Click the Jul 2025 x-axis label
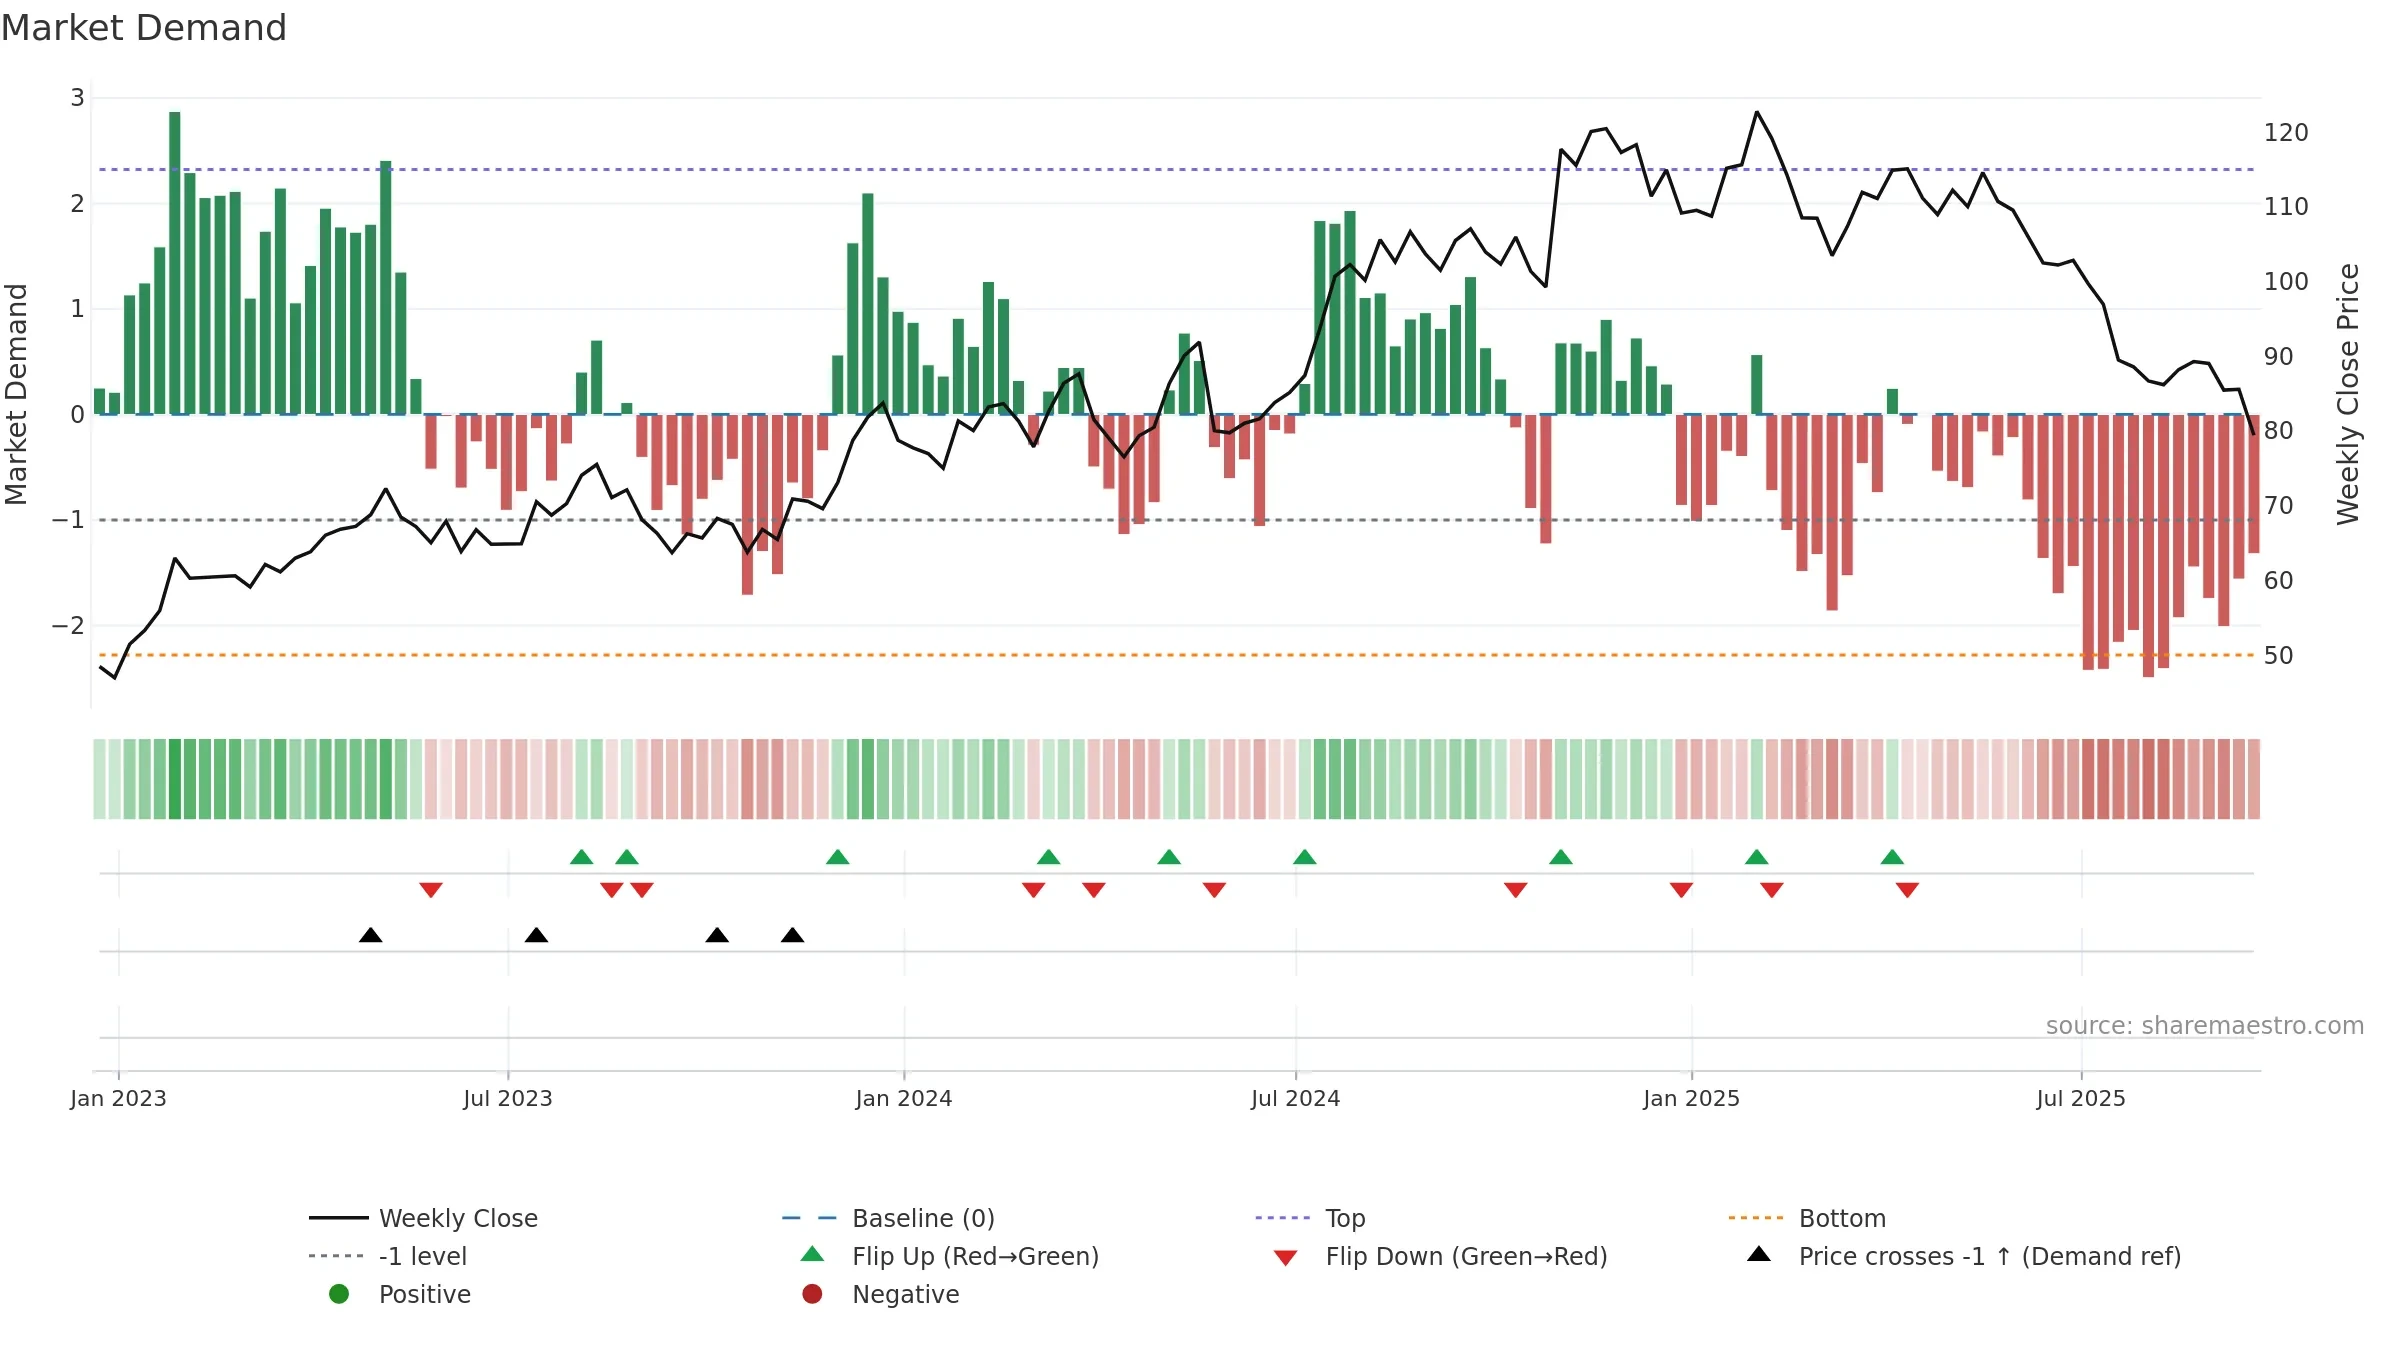The image size is (2400, 1350). point(2081,1098)
